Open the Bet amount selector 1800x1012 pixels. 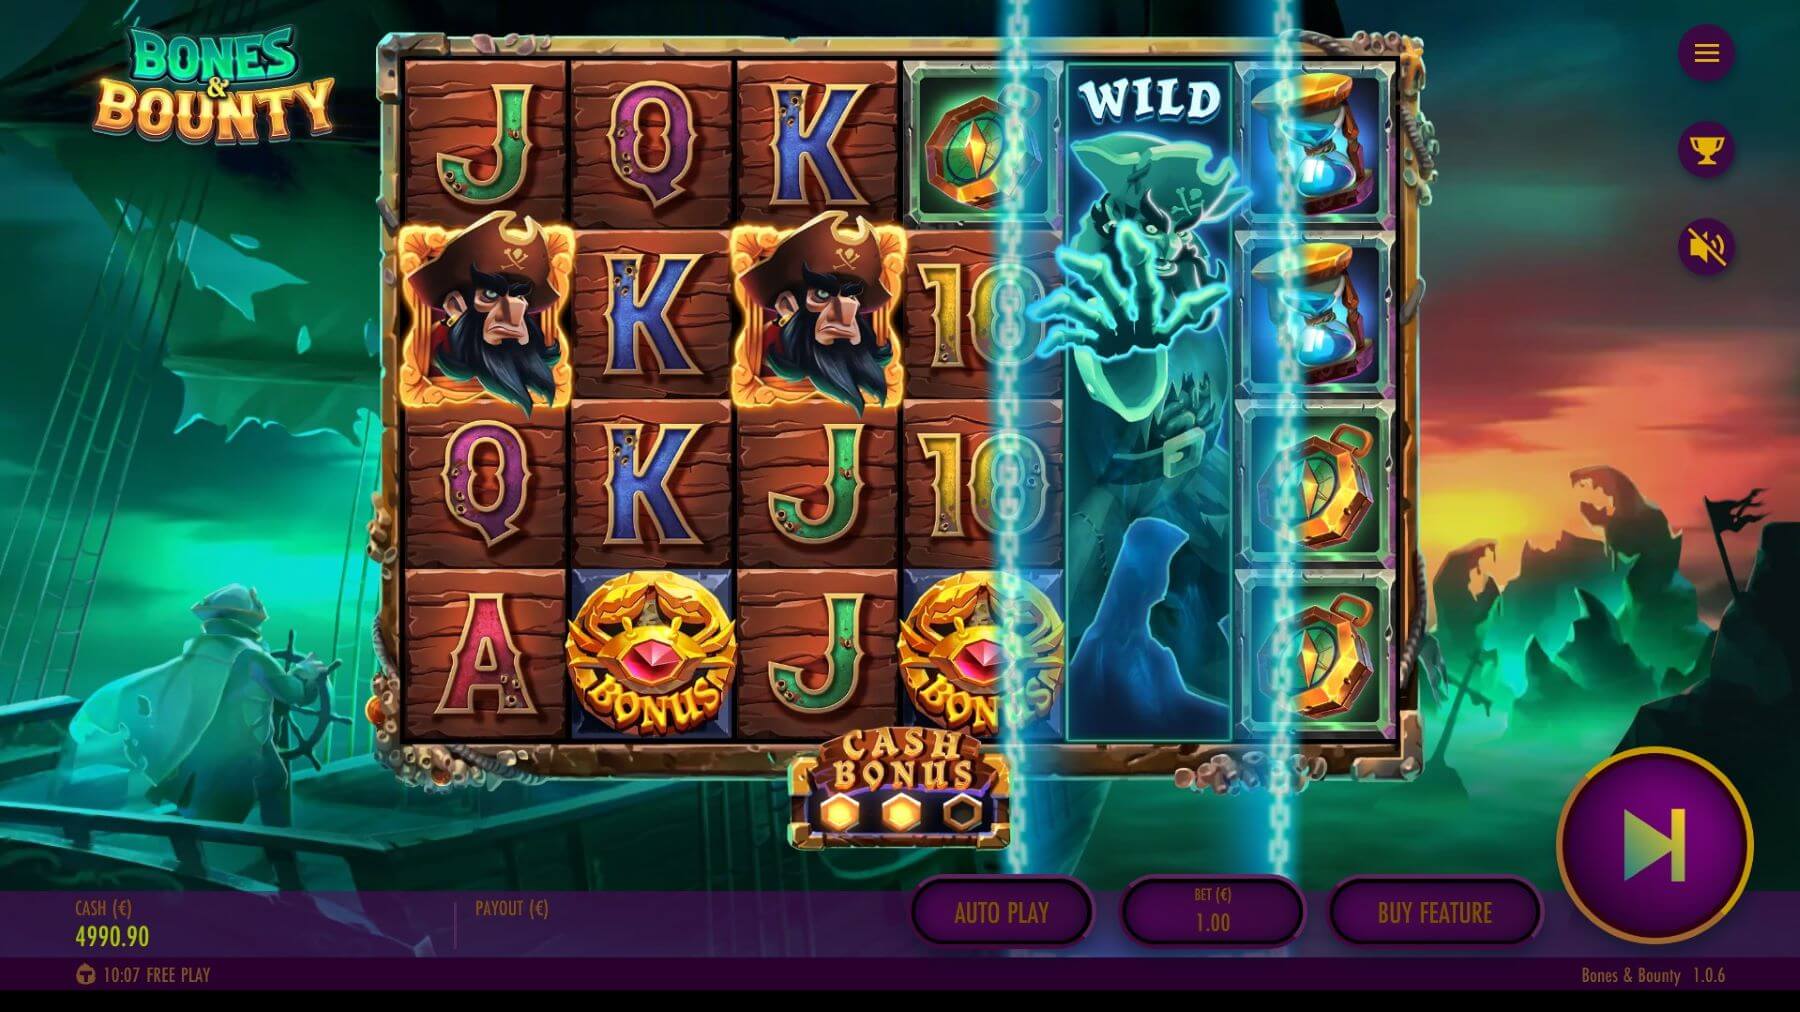(x=1213, y=912)
